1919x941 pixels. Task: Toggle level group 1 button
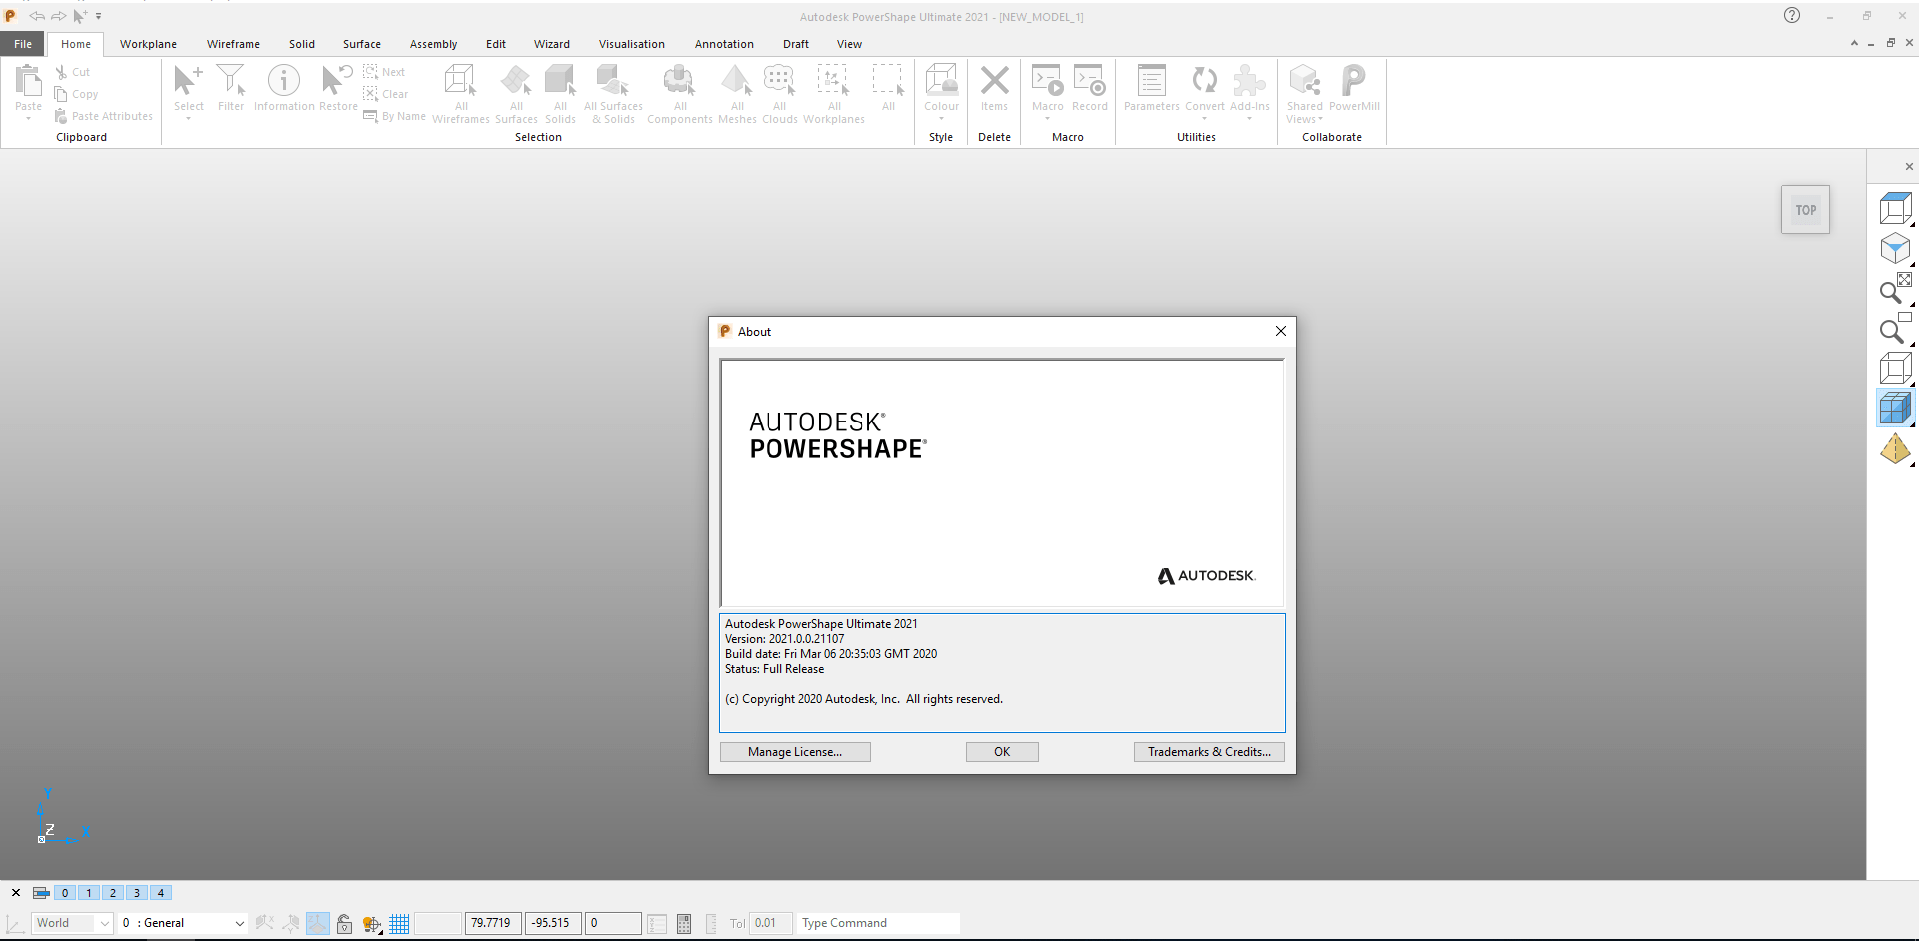coord(89,893)
